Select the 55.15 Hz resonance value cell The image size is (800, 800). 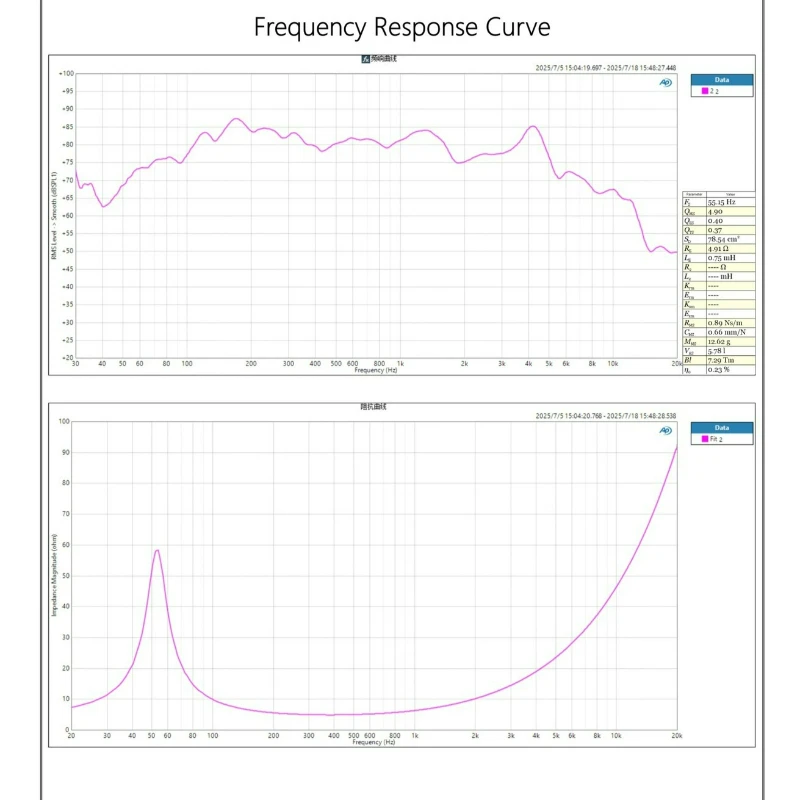tap(731, 202)
